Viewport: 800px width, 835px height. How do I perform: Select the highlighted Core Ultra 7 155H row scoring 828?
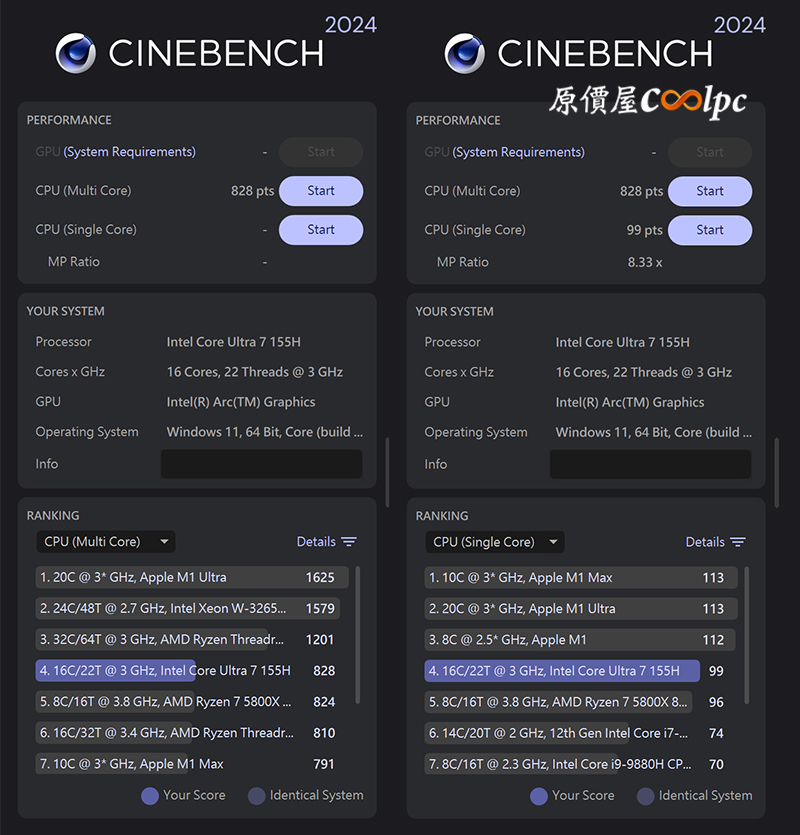[186, 670]
